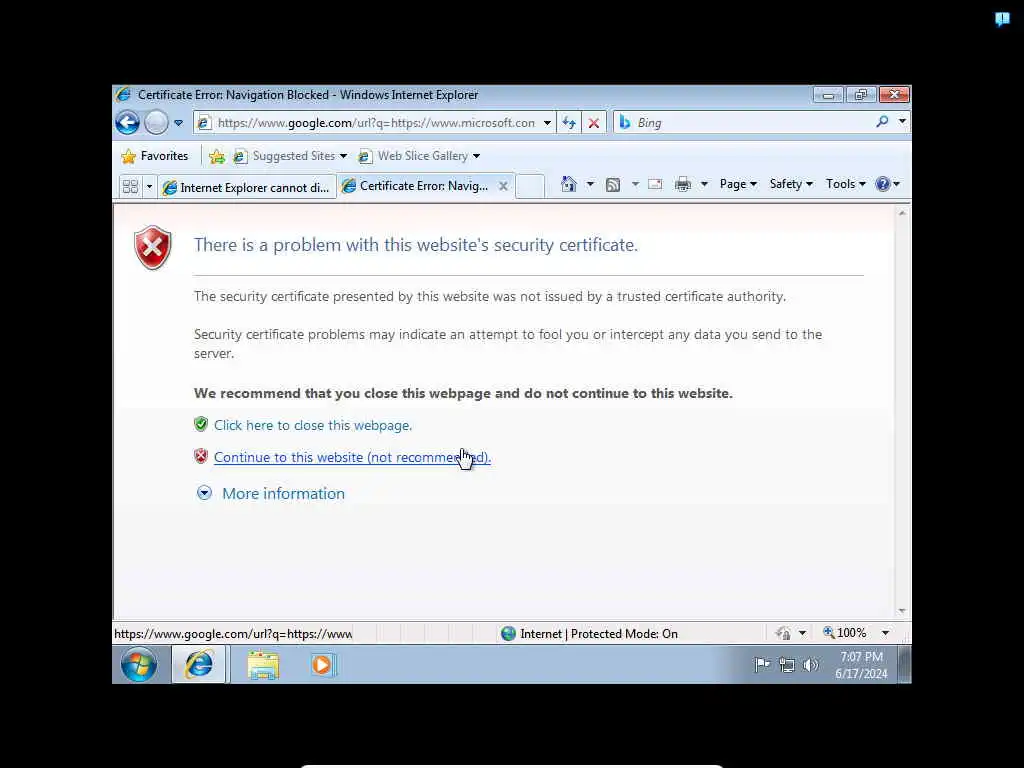Launch Windows Media Player taskbar icon
Image resolution: width=1024 pixels, height=768 pixels.
[323, 665]
